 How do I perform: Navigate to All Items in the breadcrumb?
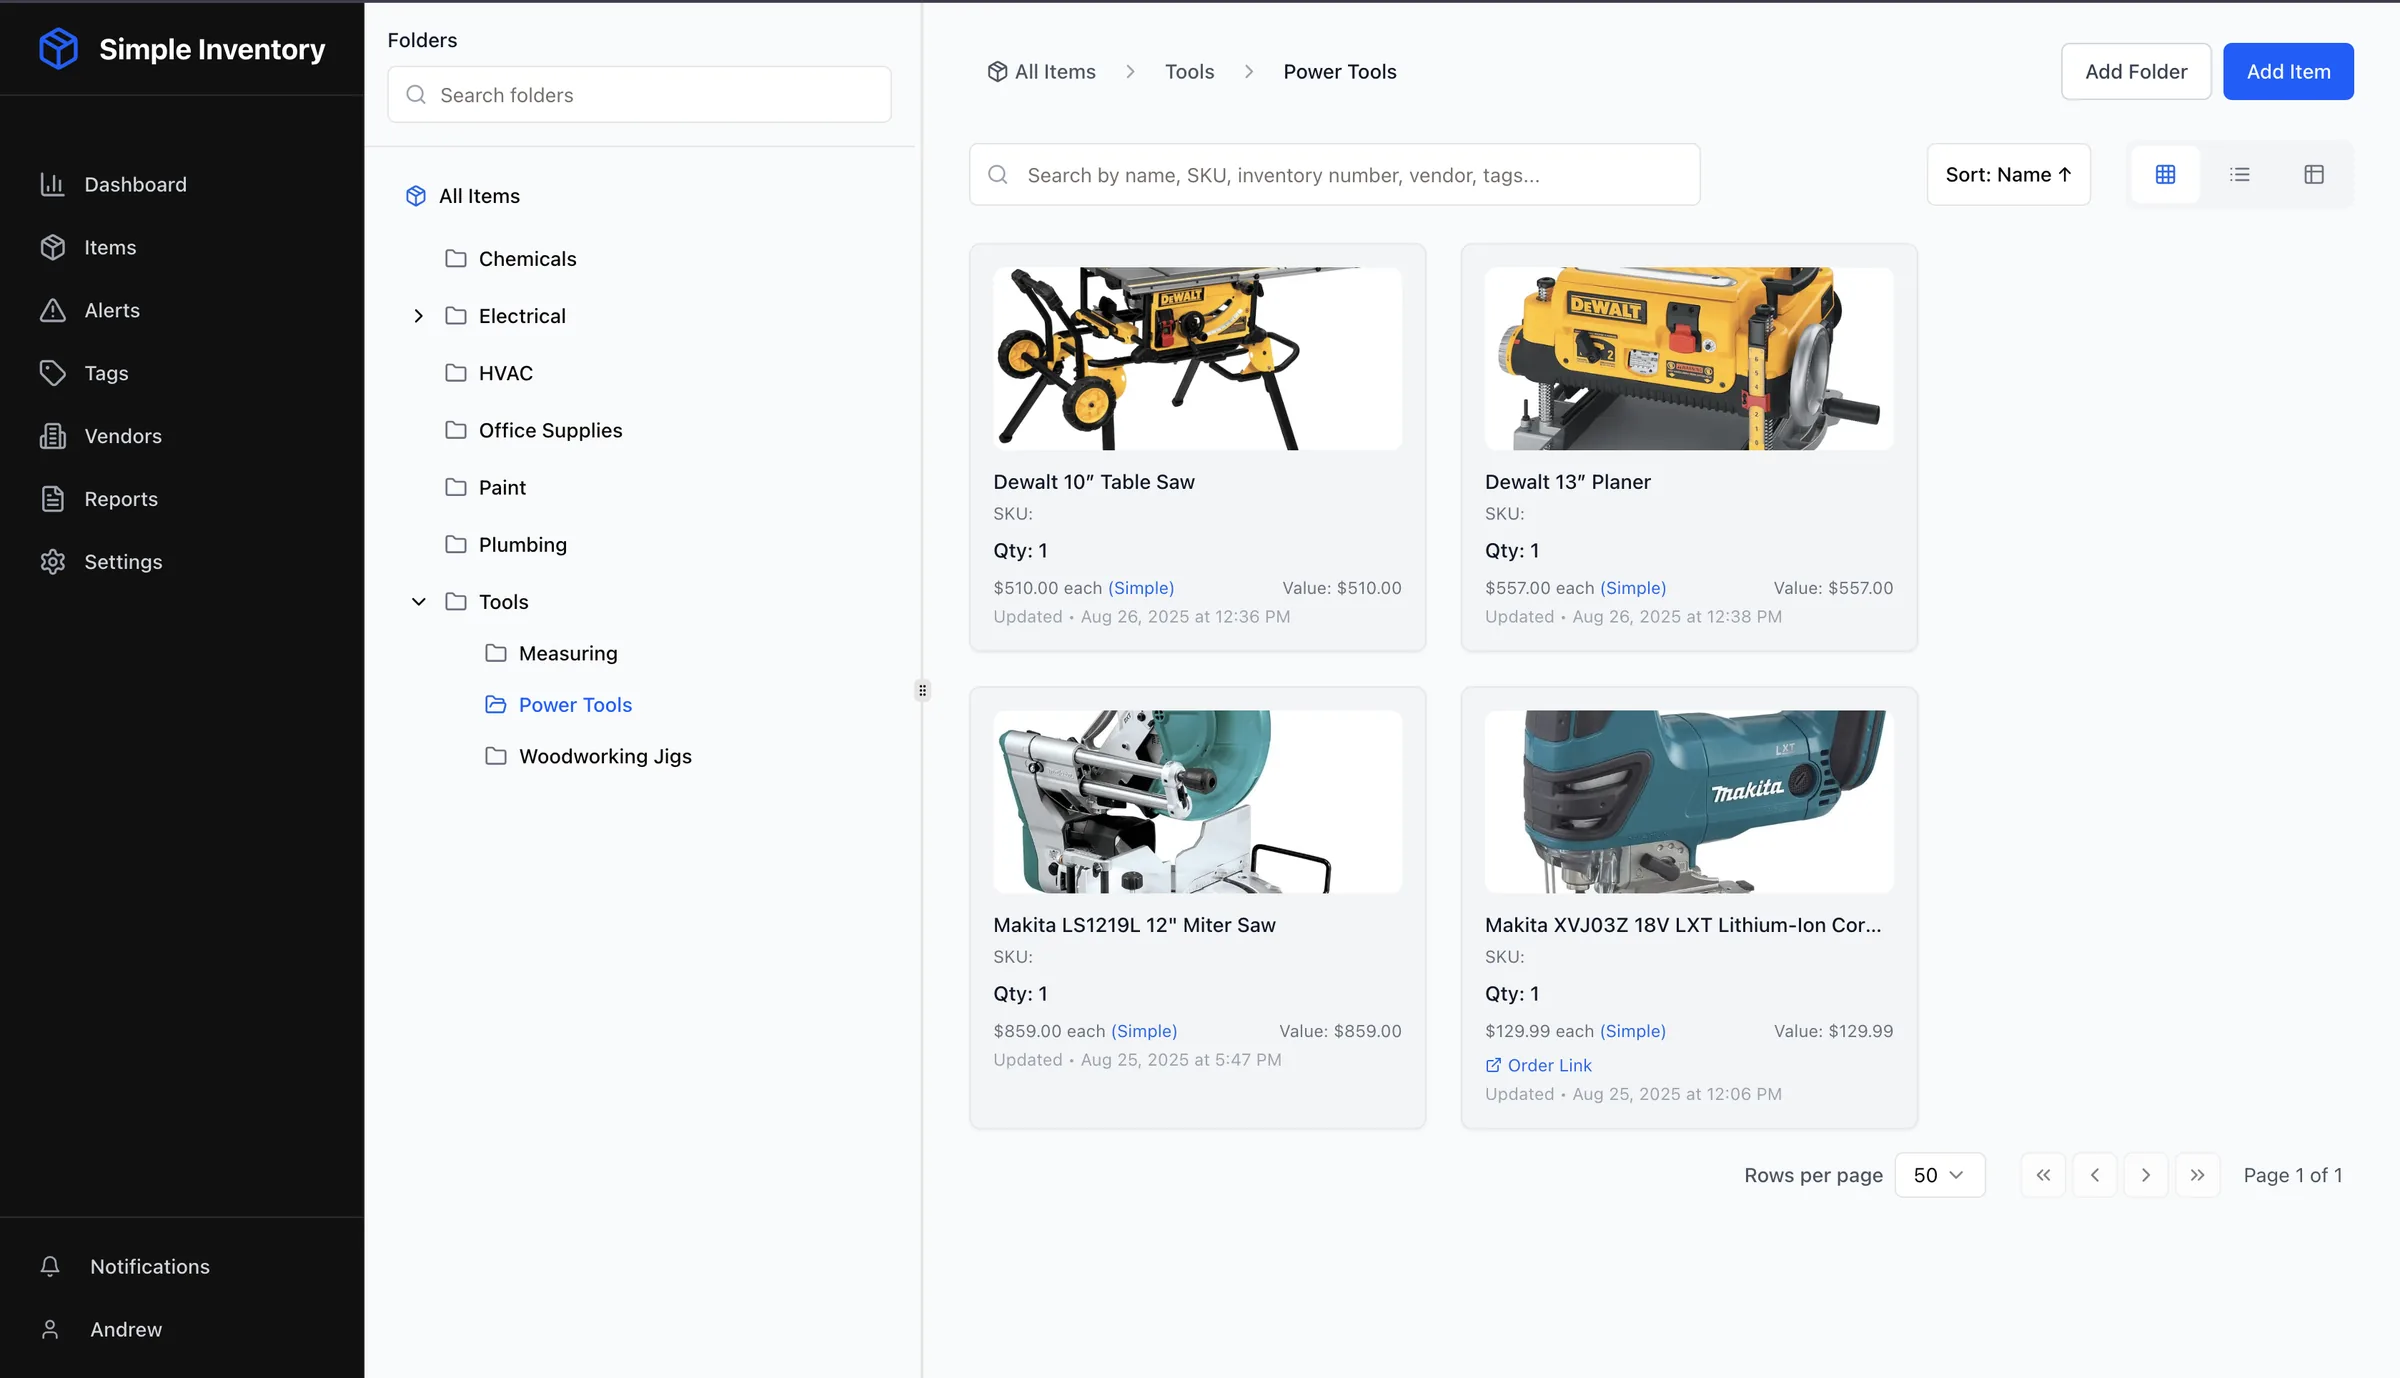pos(1055,72)
